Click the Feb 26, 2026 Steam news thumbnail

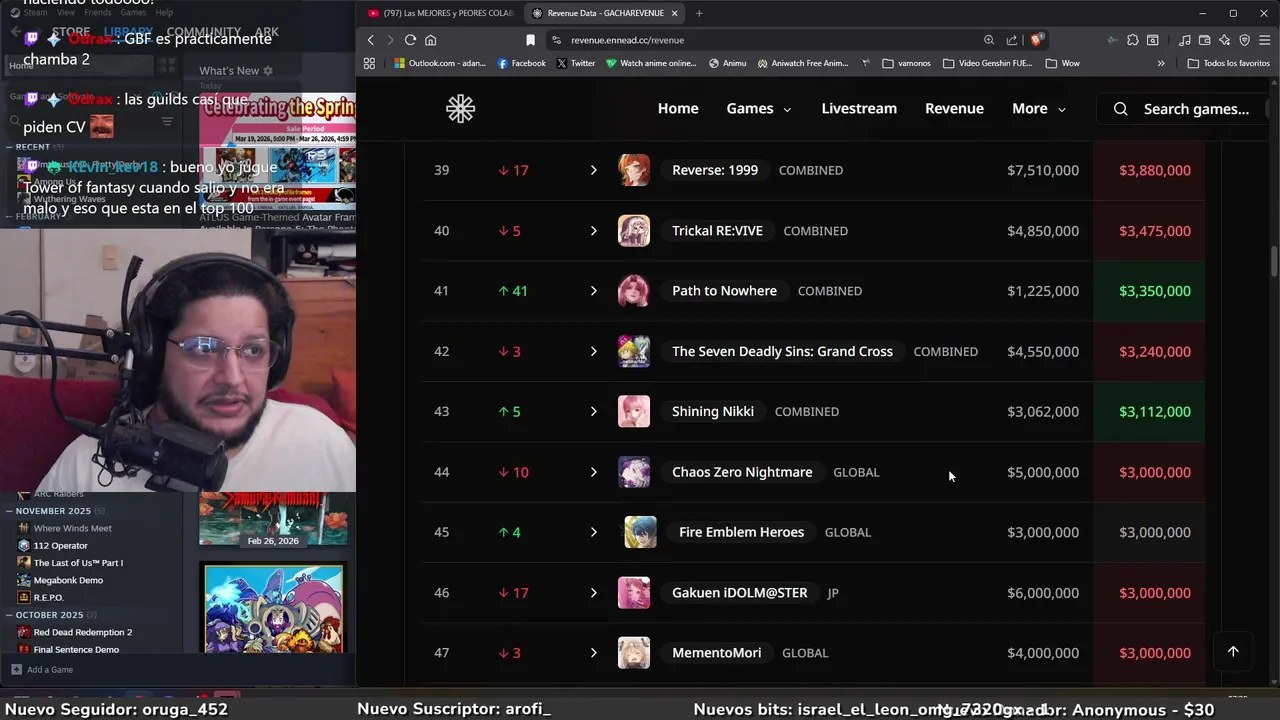pos(273,518)
